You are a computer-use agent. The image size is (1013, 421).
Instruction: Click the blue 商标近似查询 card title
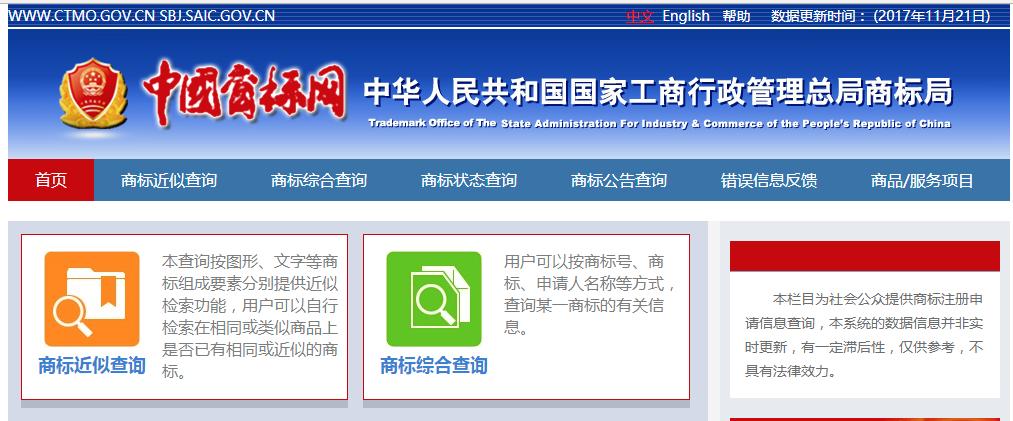pos(92,365)
